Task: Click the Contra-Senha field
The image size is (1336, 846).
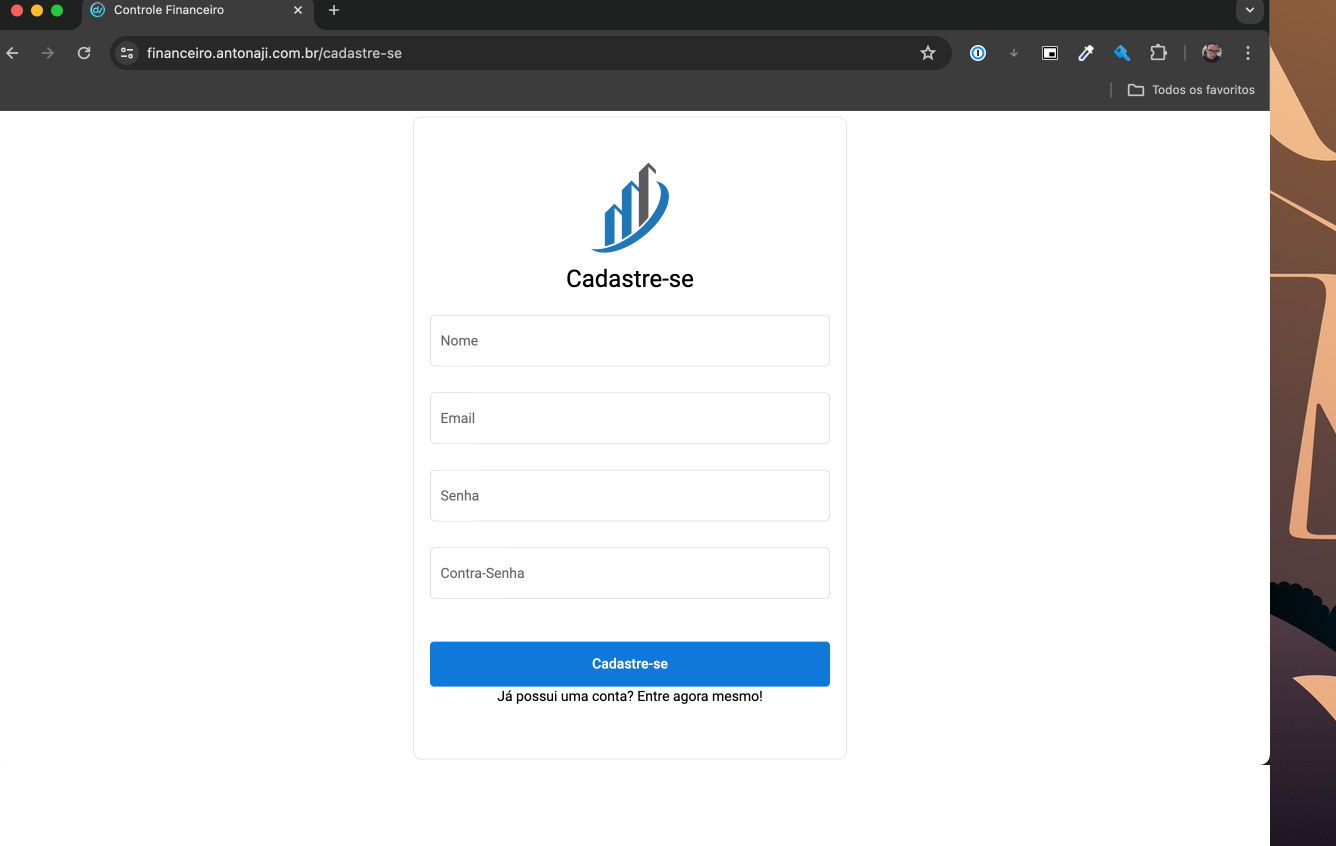Action: (x=630, y=573)
